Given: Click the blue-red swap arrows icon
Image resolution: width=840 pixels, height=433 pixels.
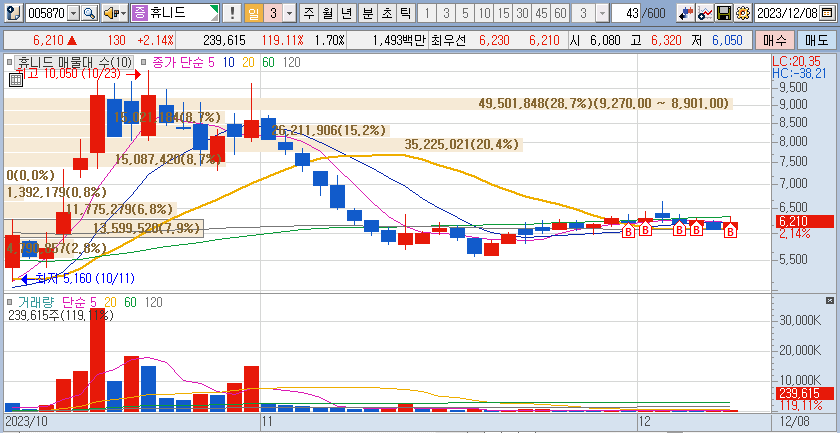Looking at the screenshot, I should click(x=685, y=13).
